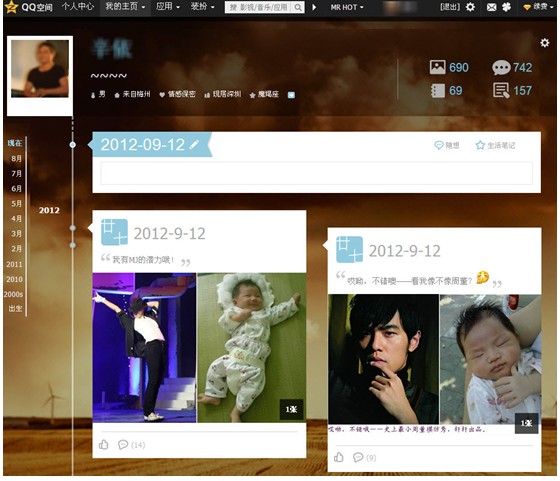Expand the 应用 dropdown menu
This screenshot has height=481, width=560.
168,6
